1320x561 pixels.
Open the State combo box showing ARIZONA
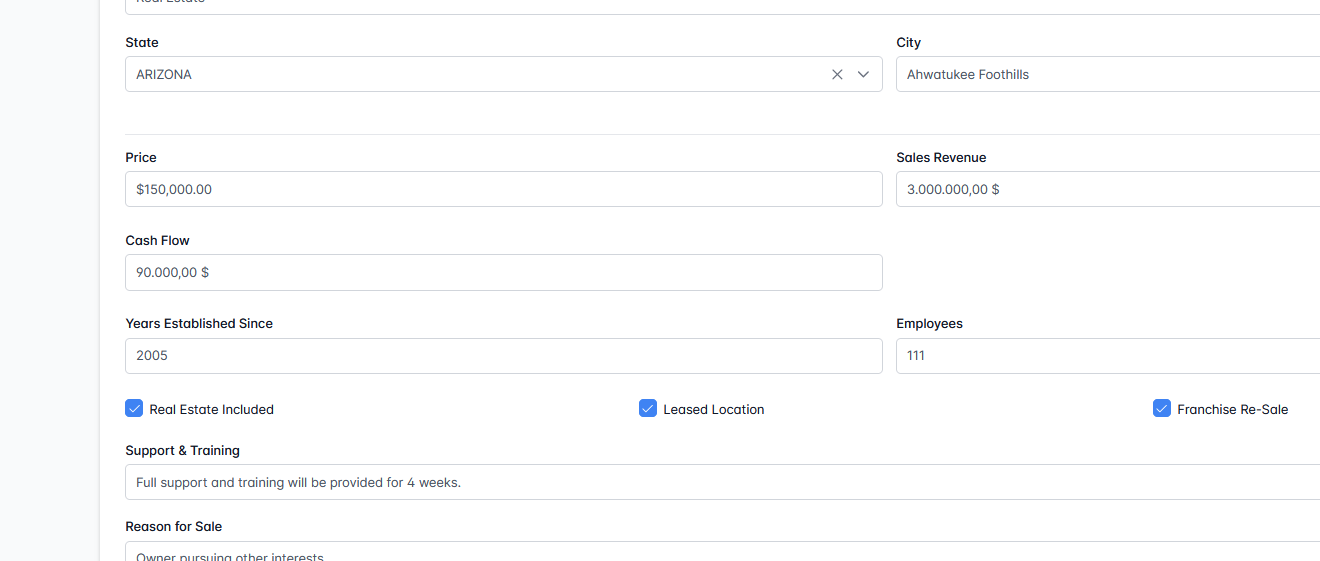pos(470,74)
